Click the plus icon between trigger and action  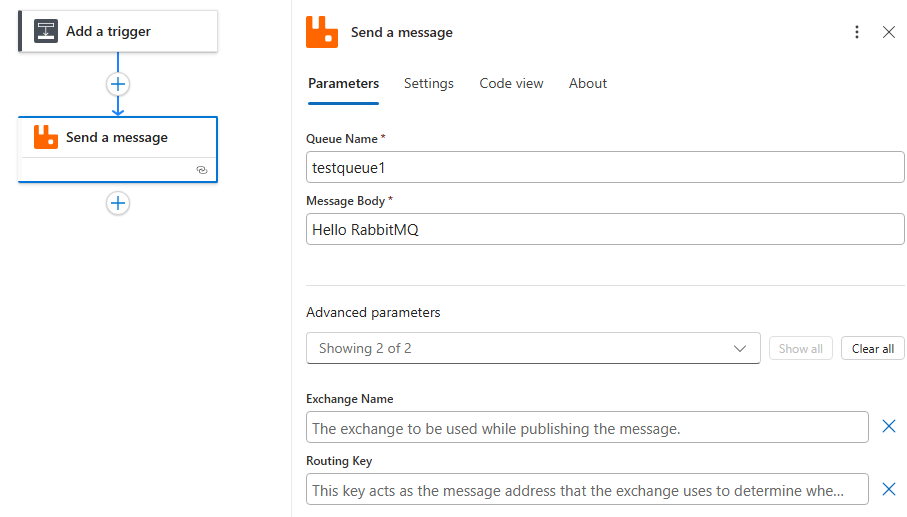coord(118,84)
